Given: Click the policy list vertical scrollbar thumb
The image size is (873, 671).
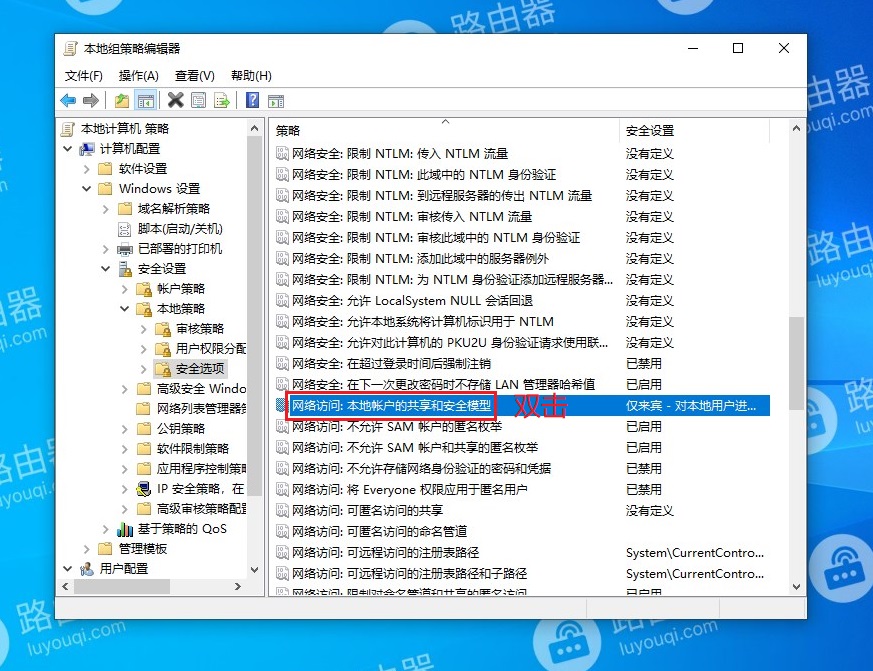Looking at the screenshot, I should coord(796,363).
